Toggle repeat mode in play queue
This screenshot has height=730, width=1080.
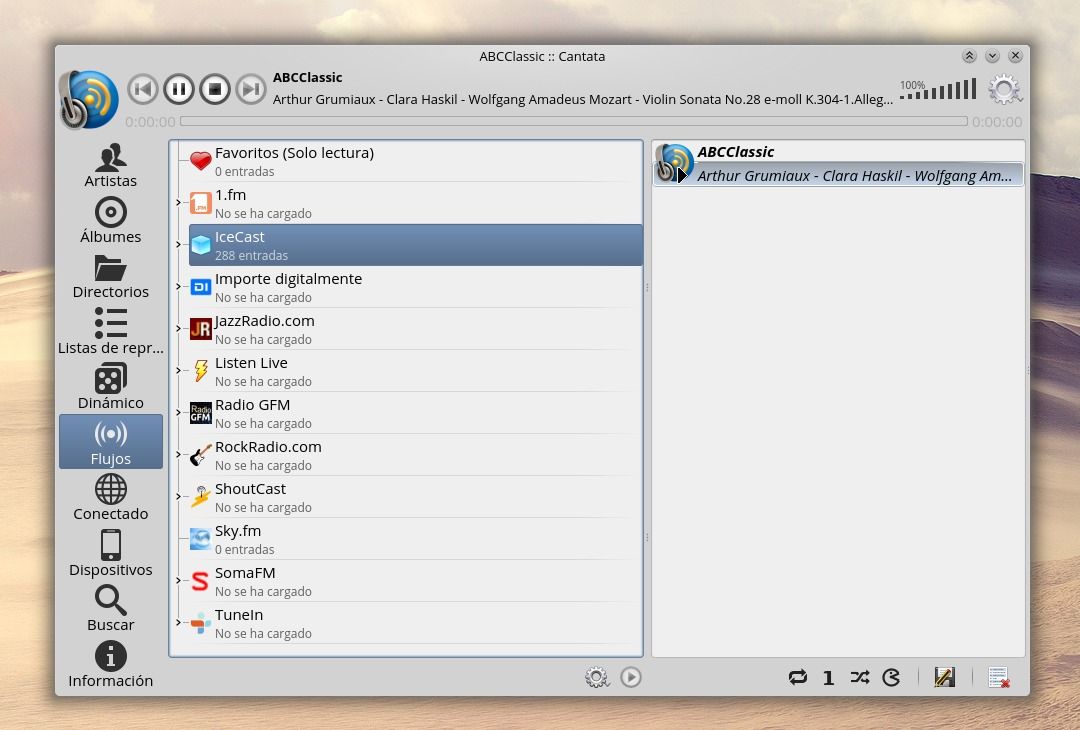(x=797, y=677)
